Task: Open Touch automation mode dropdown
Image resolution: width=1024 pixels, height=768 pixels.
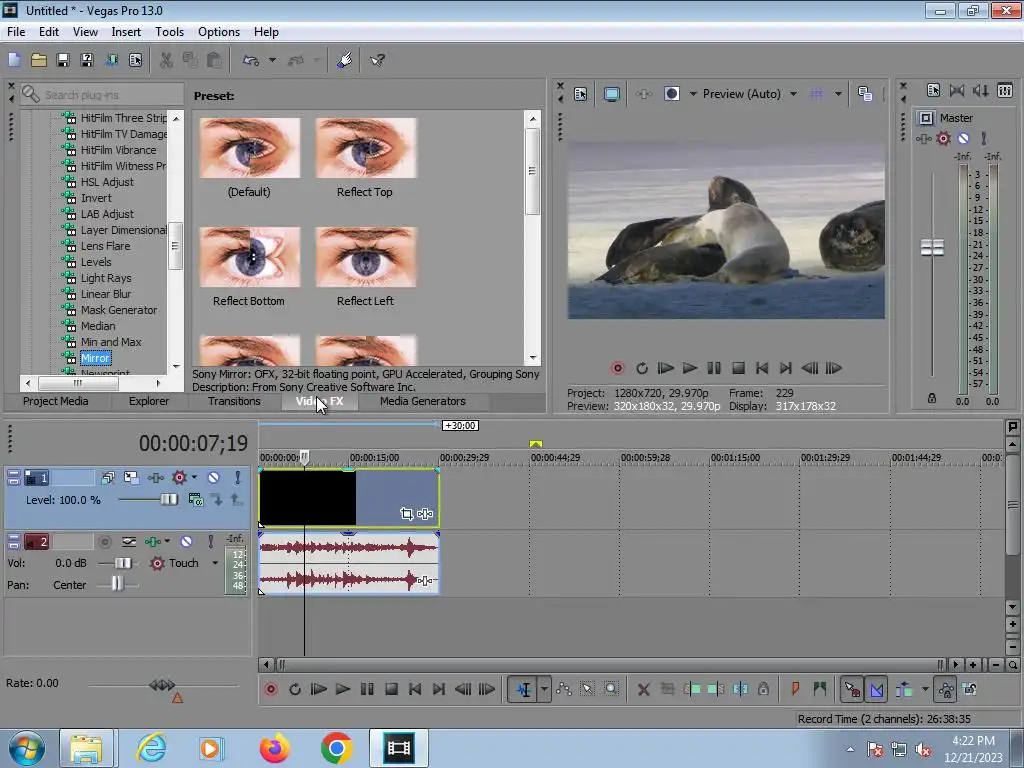Action: coord(215,563)
